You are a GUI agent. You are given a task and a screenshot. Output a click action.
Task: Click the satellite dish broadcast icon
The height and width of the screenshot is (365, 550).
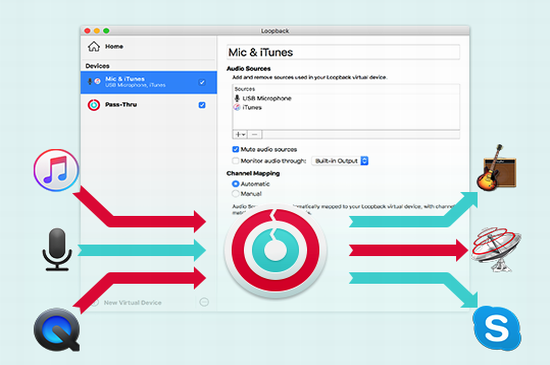click(x=496, y=249)
